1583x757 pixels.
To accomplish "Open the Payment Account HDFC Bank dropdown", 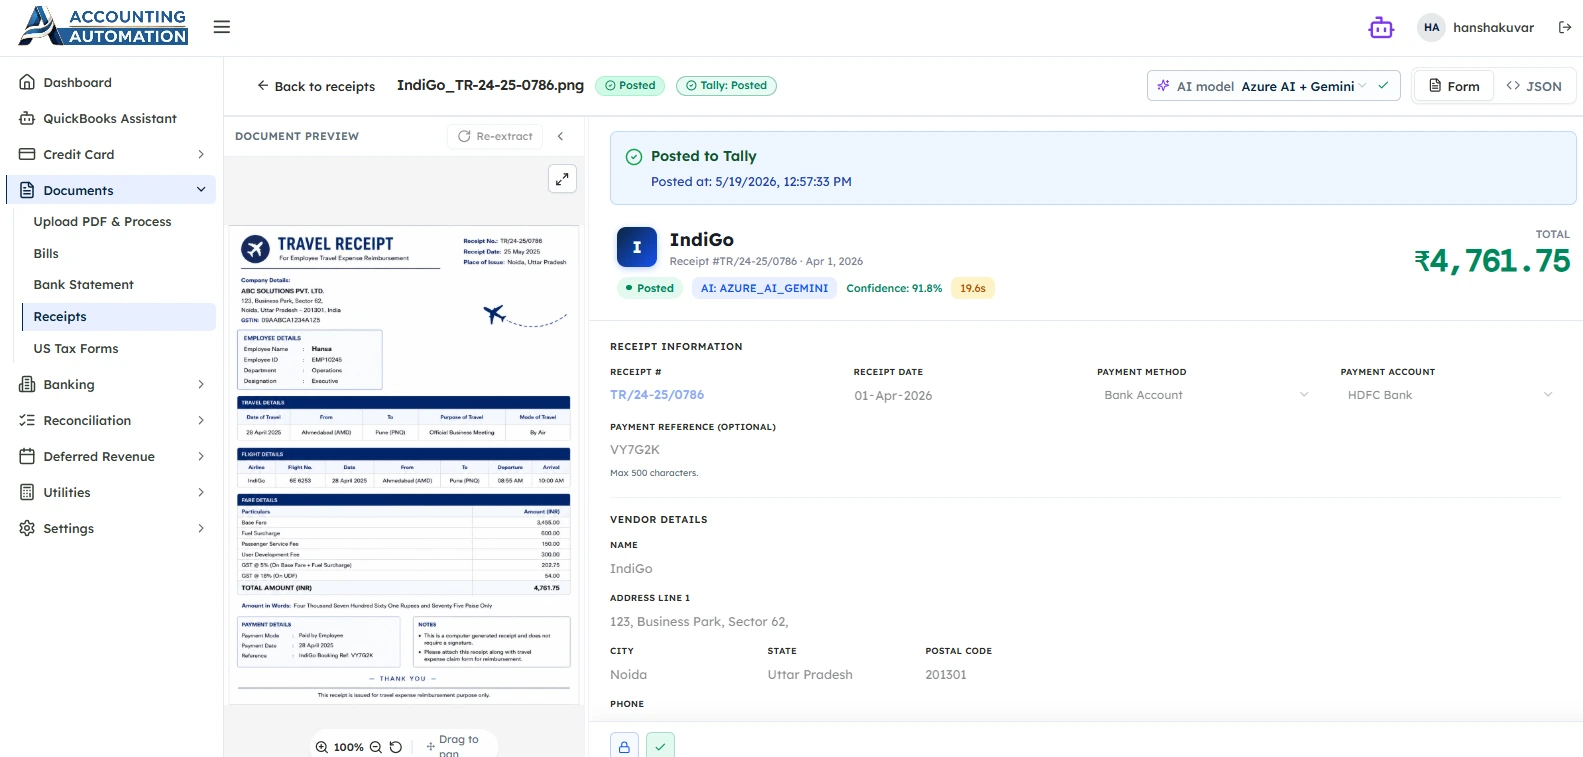I will click(x=1450, y=395).
